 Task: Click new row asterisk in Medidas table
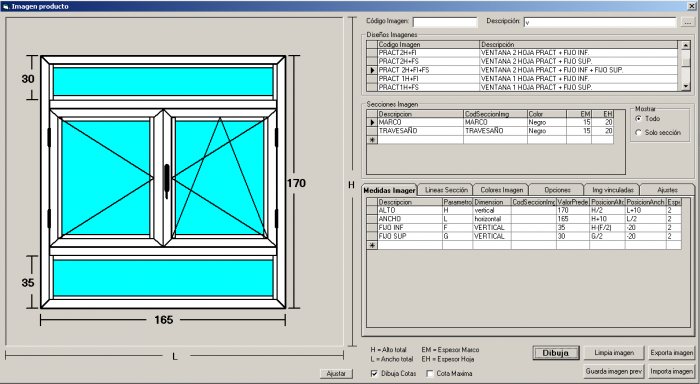pyautogui.click(x=372, y=245)
